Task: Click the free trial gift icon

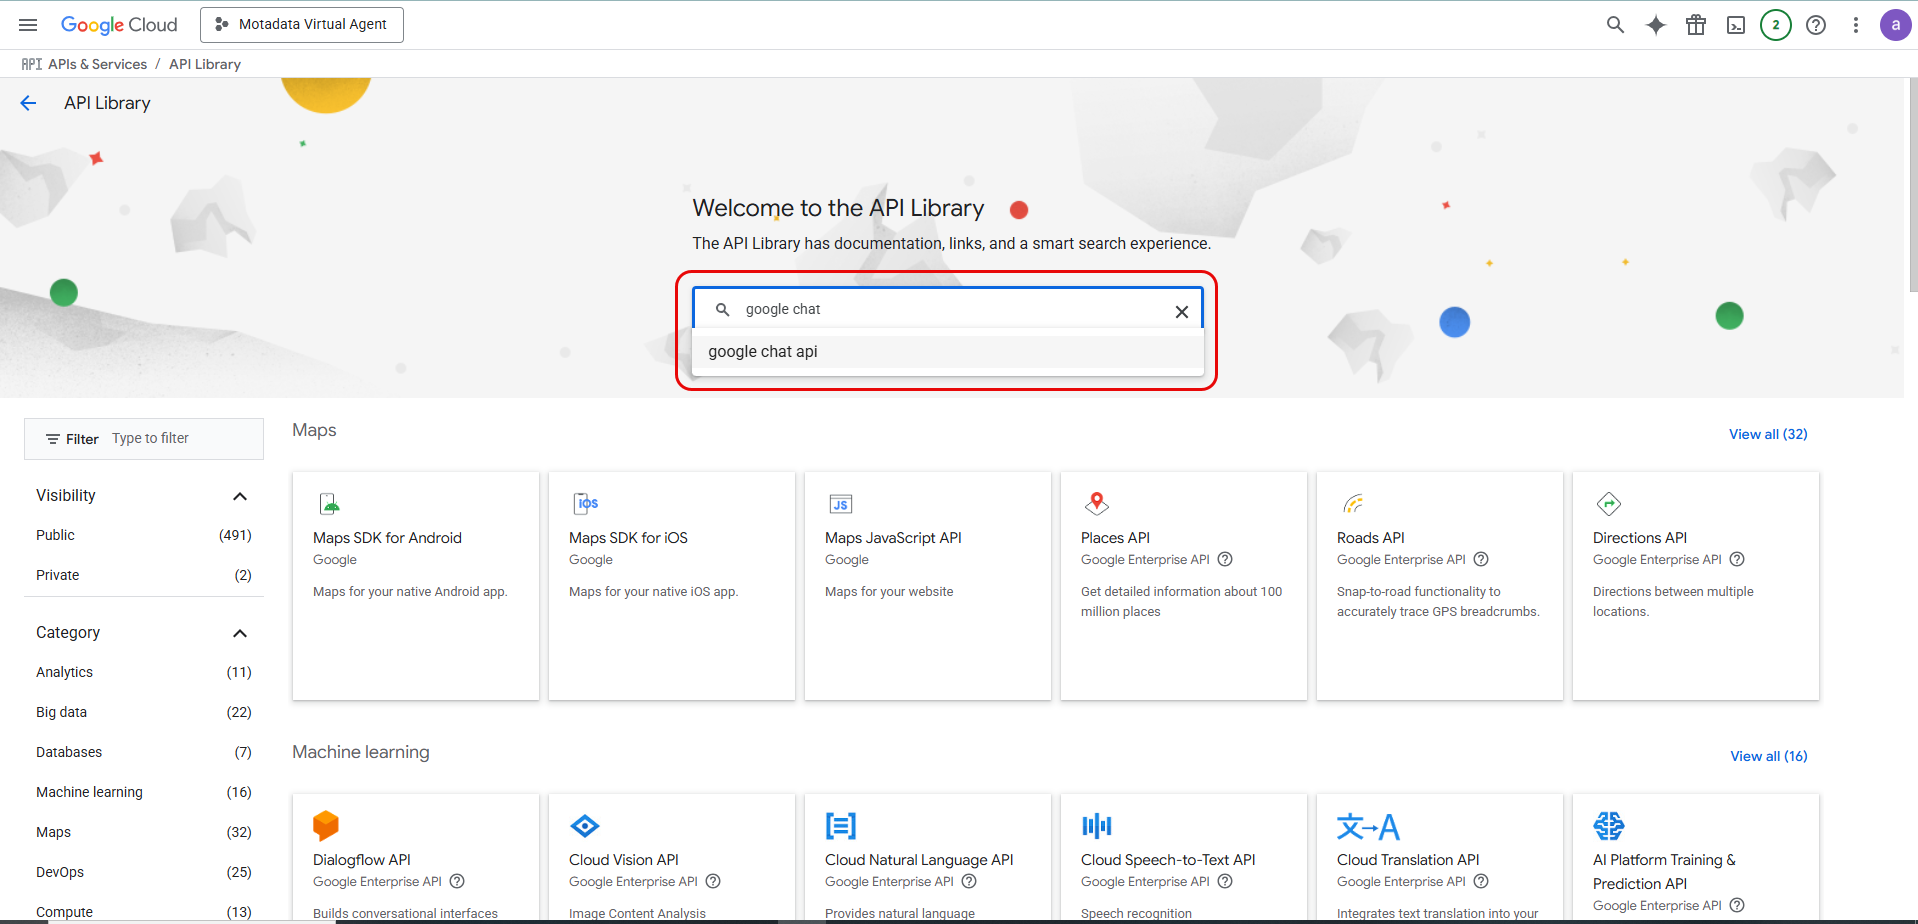Action: 1696,24
